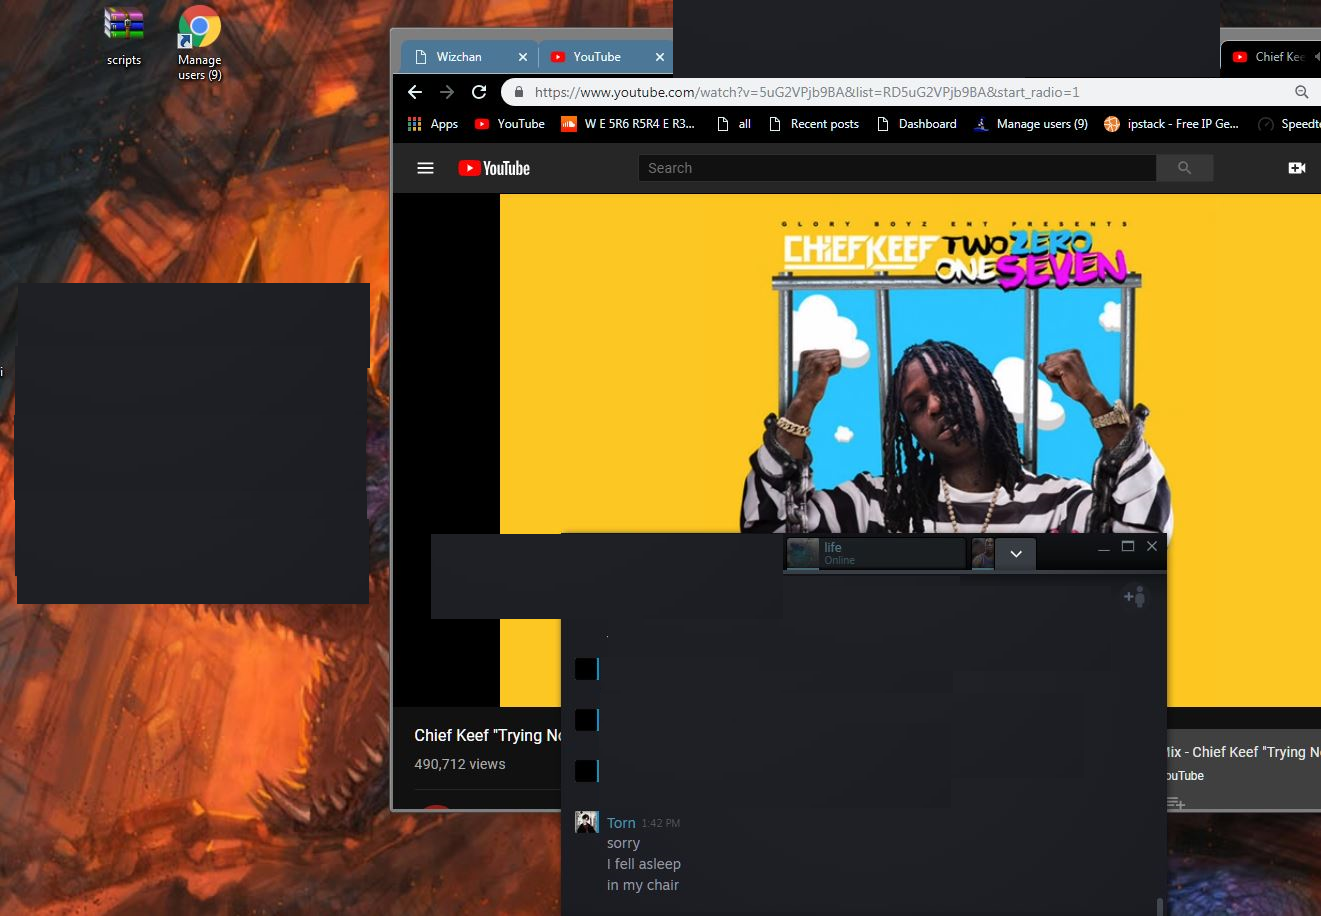This screenshot has width=1321, height=916.
Task: Close the YouTube tab
Action: pyautogui.click(x=659, y=57)
